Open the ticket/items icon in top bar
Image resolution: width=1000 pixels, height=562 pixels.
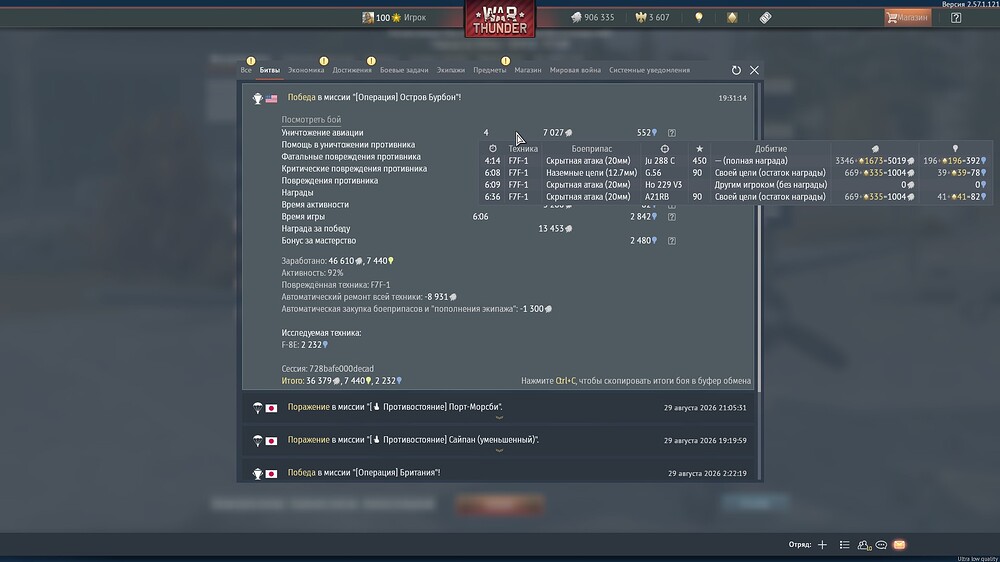click(x=765, y=17)
